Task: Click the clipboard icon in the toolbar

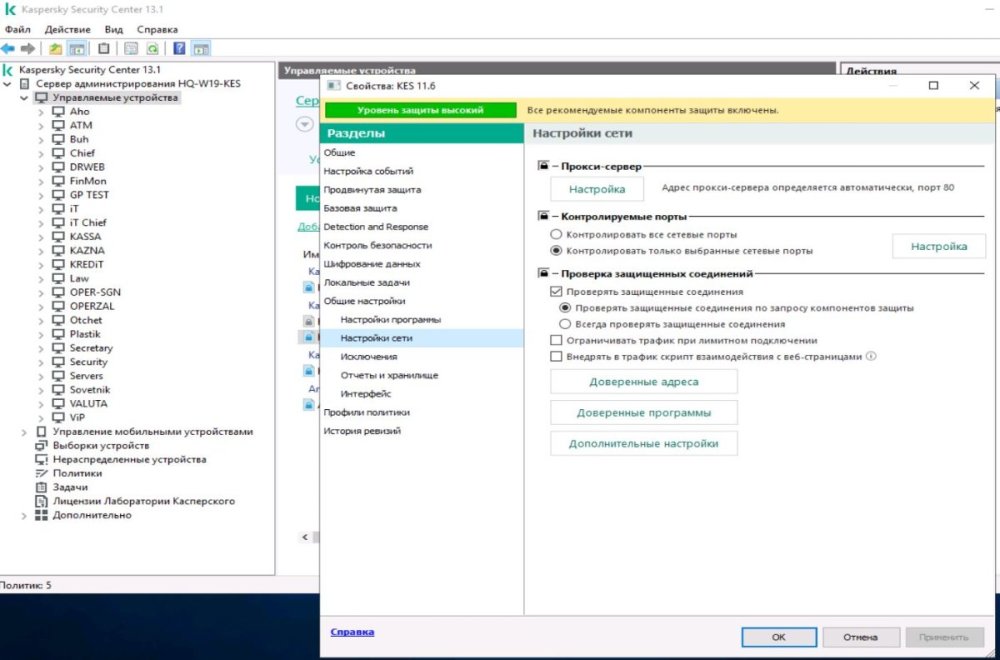Action: tap(103, 48)
